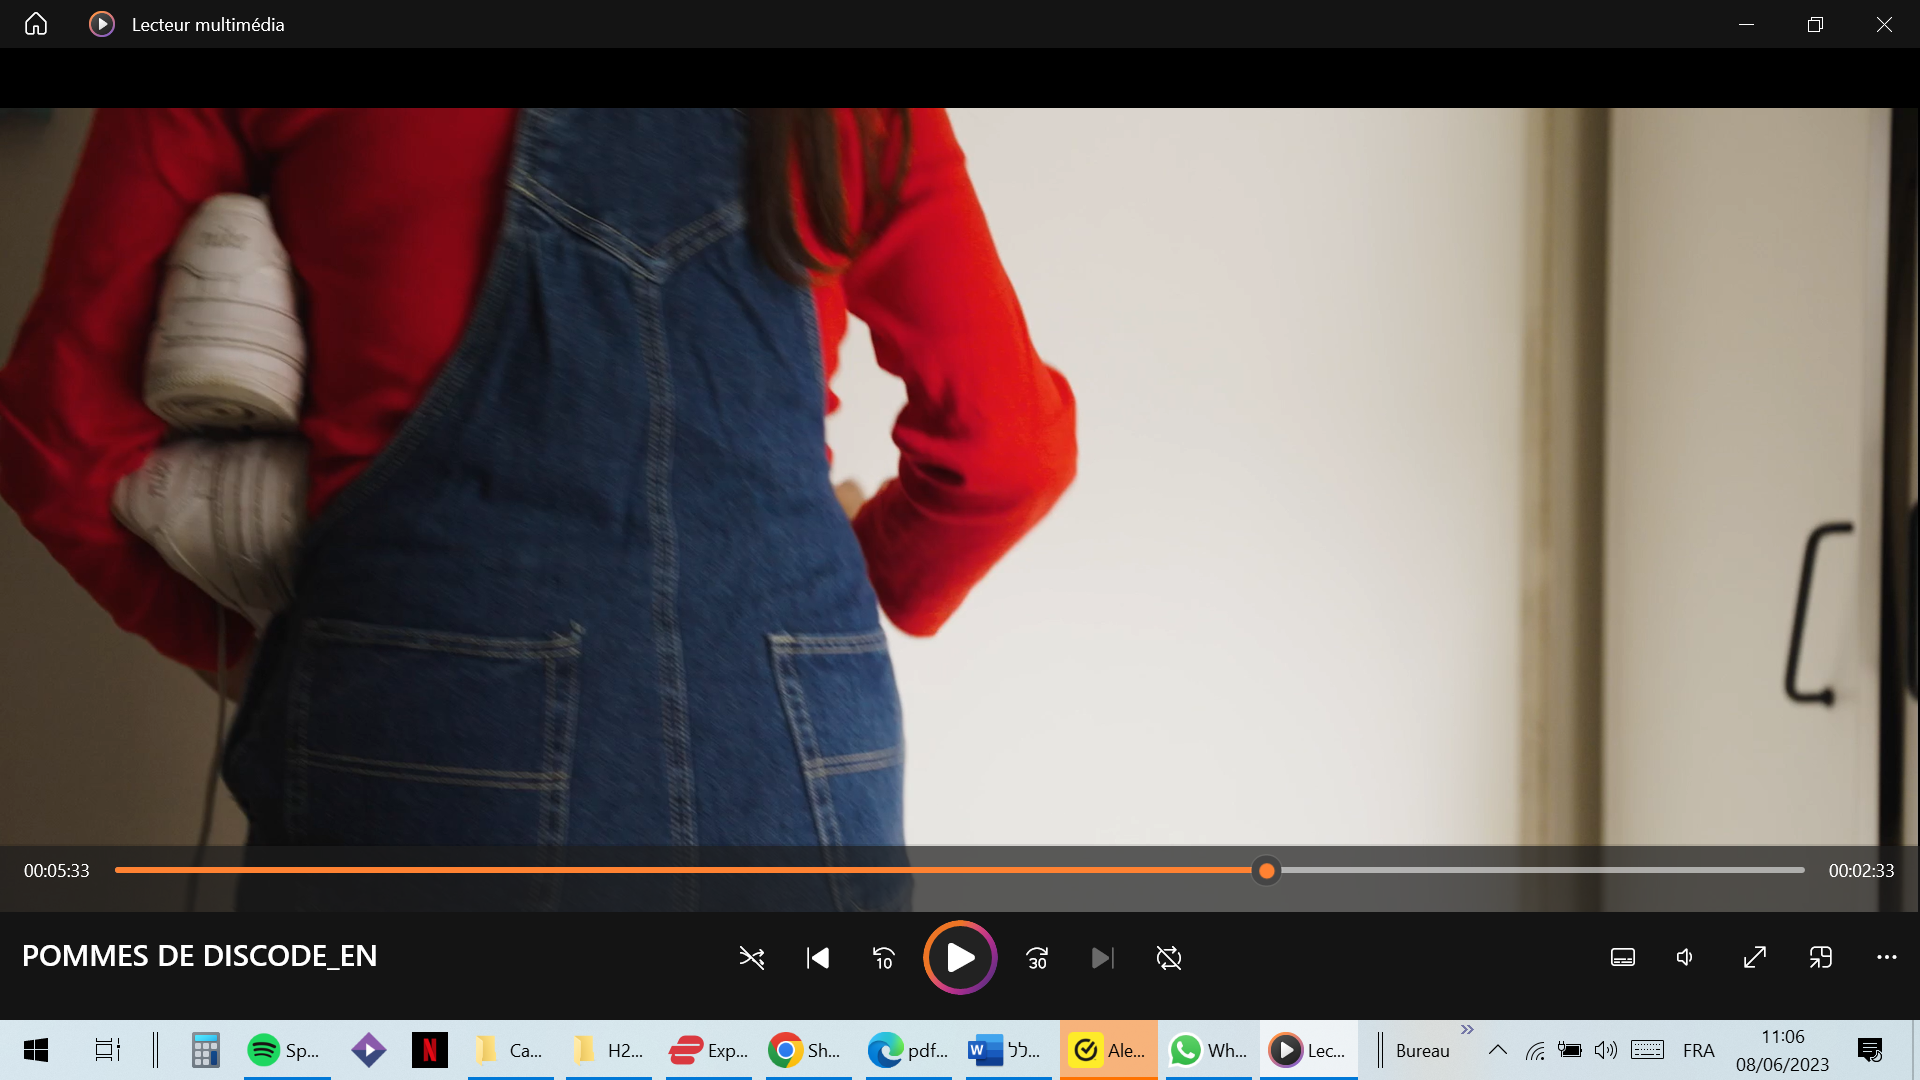Skip back 10 seconds
The width and height of the screenshot is (1920, 1080).
tap(883, 958)
